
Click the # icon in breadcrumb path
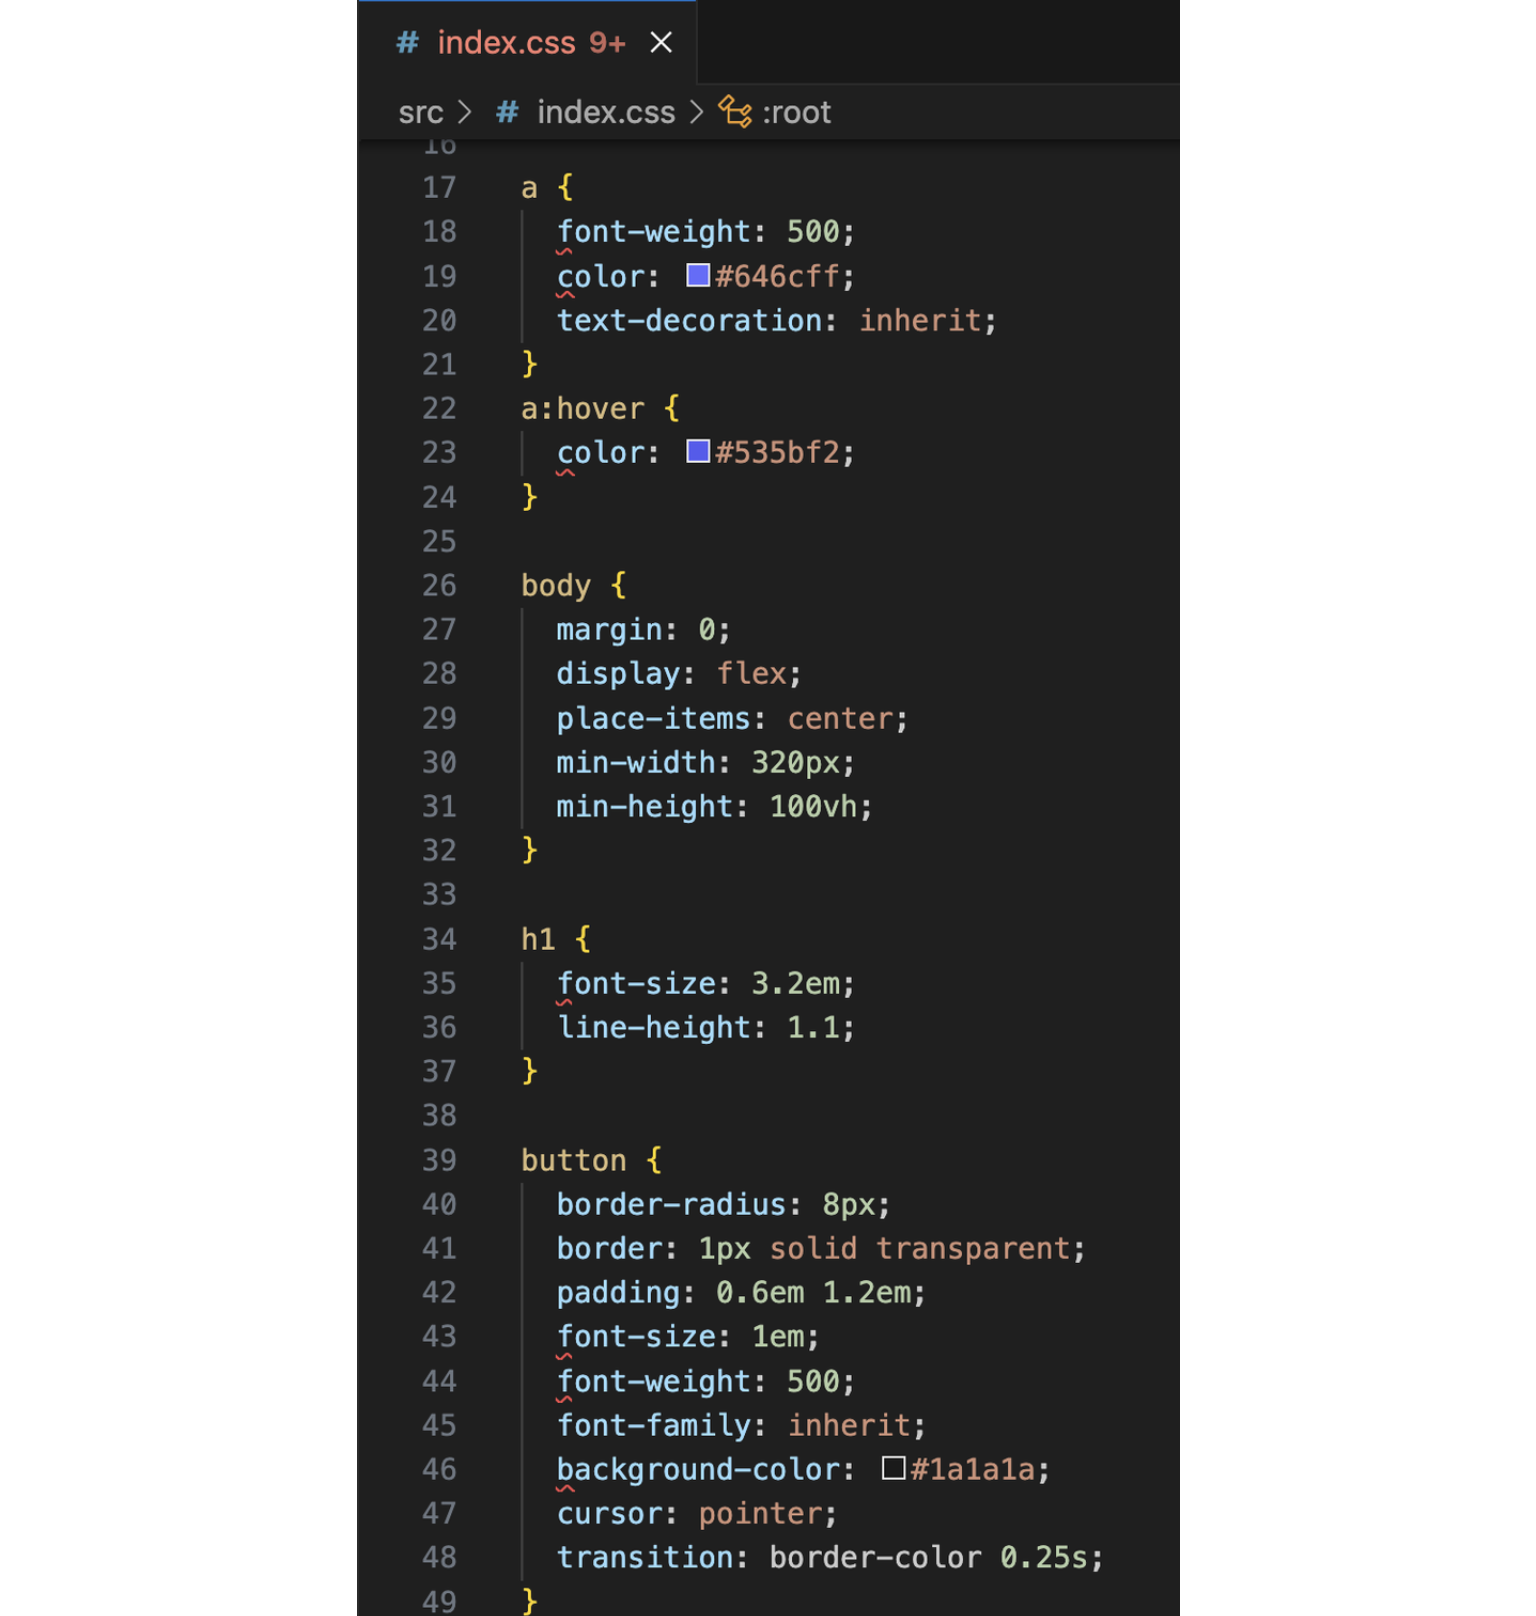pyautogui.click(x=507, y=113)
